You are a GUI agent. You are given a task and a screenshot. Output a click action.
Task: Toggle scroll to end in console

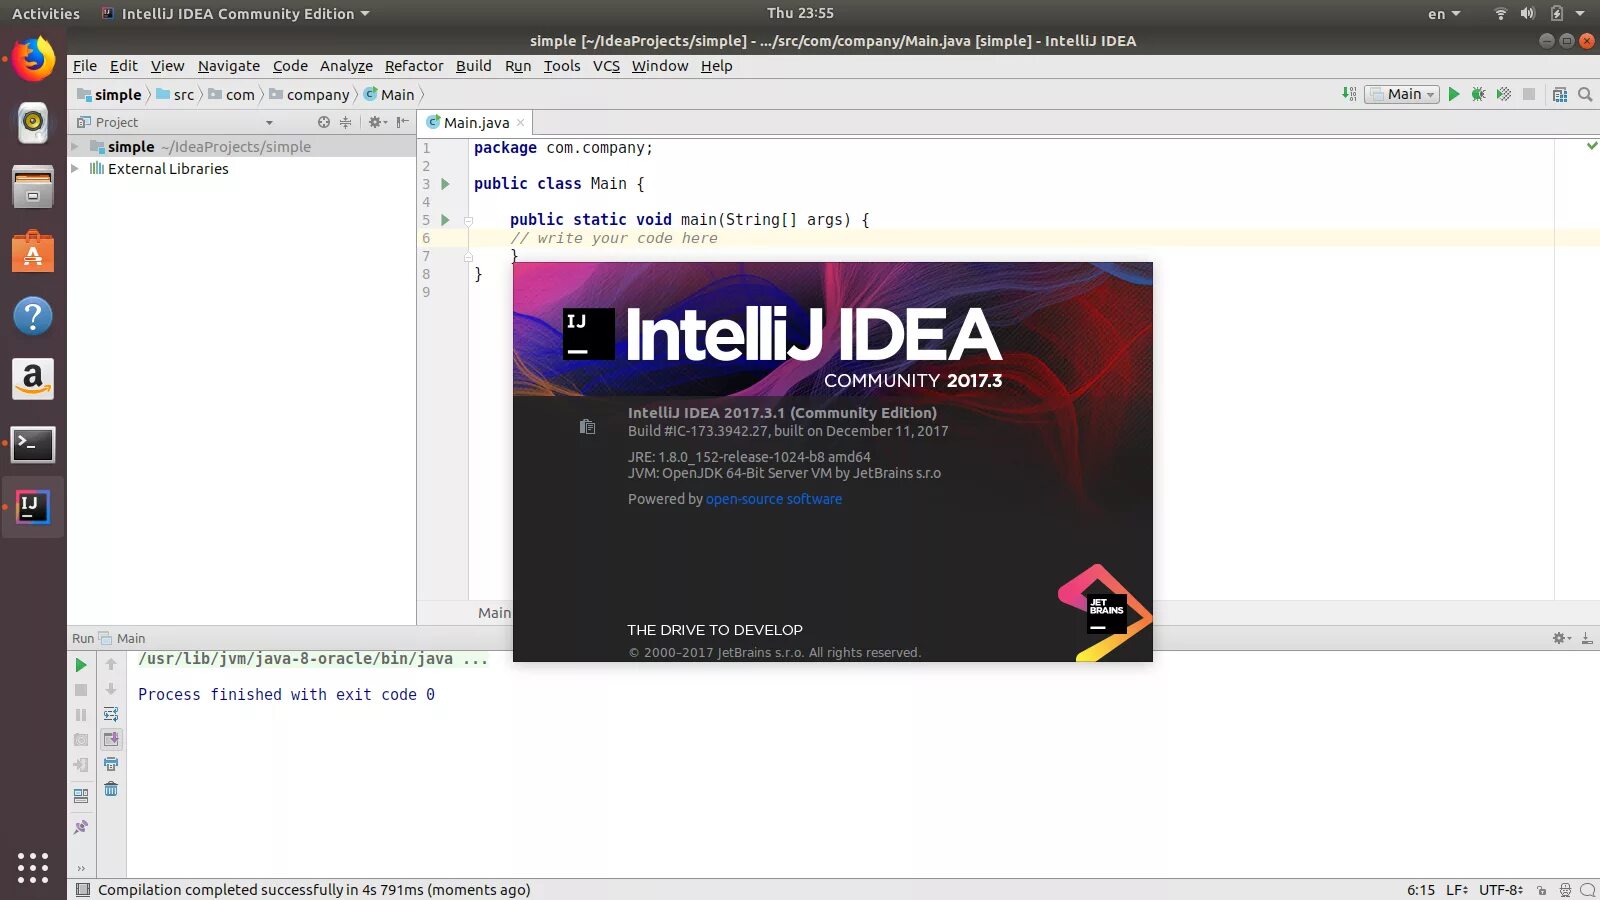click(x=111, y=739)
